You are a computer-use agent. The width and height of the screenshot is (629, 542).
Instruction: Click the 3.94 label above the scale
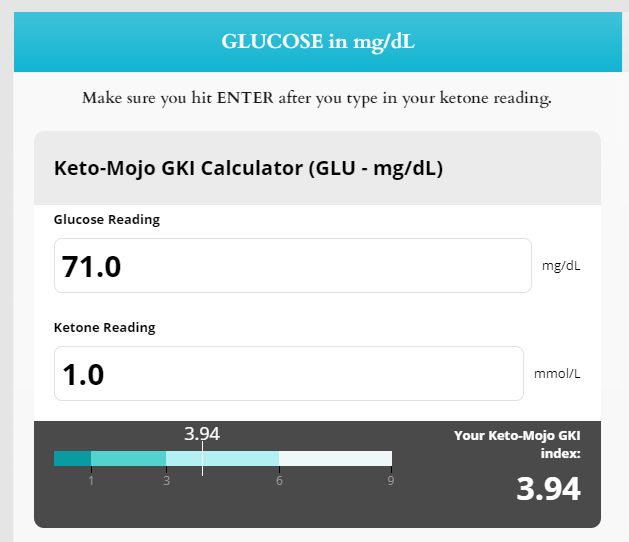[x=202, y=434]
